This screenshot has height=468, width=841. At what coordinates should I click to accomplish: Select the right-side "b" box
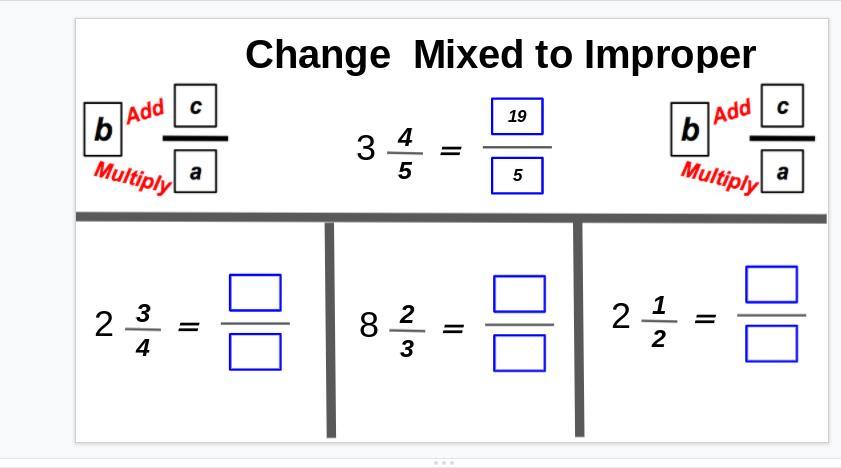click(689, 129)
